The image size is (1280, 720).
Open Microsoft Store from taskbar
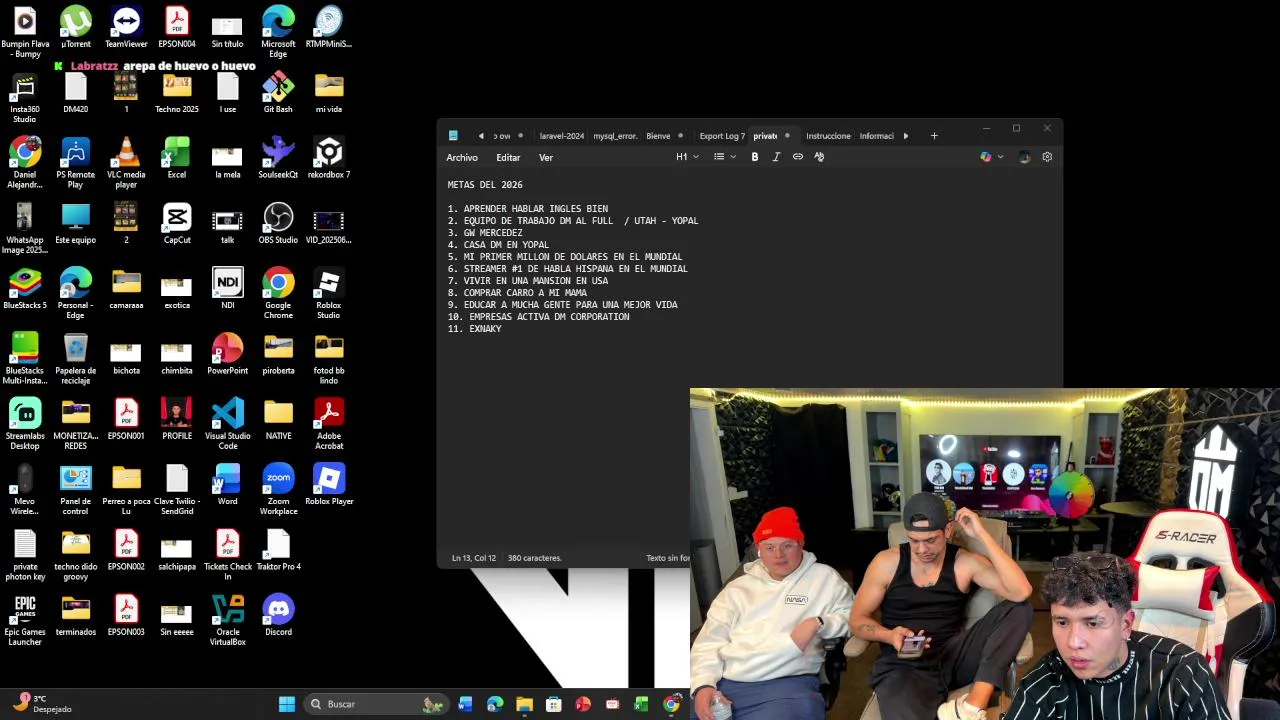(554, 704)
